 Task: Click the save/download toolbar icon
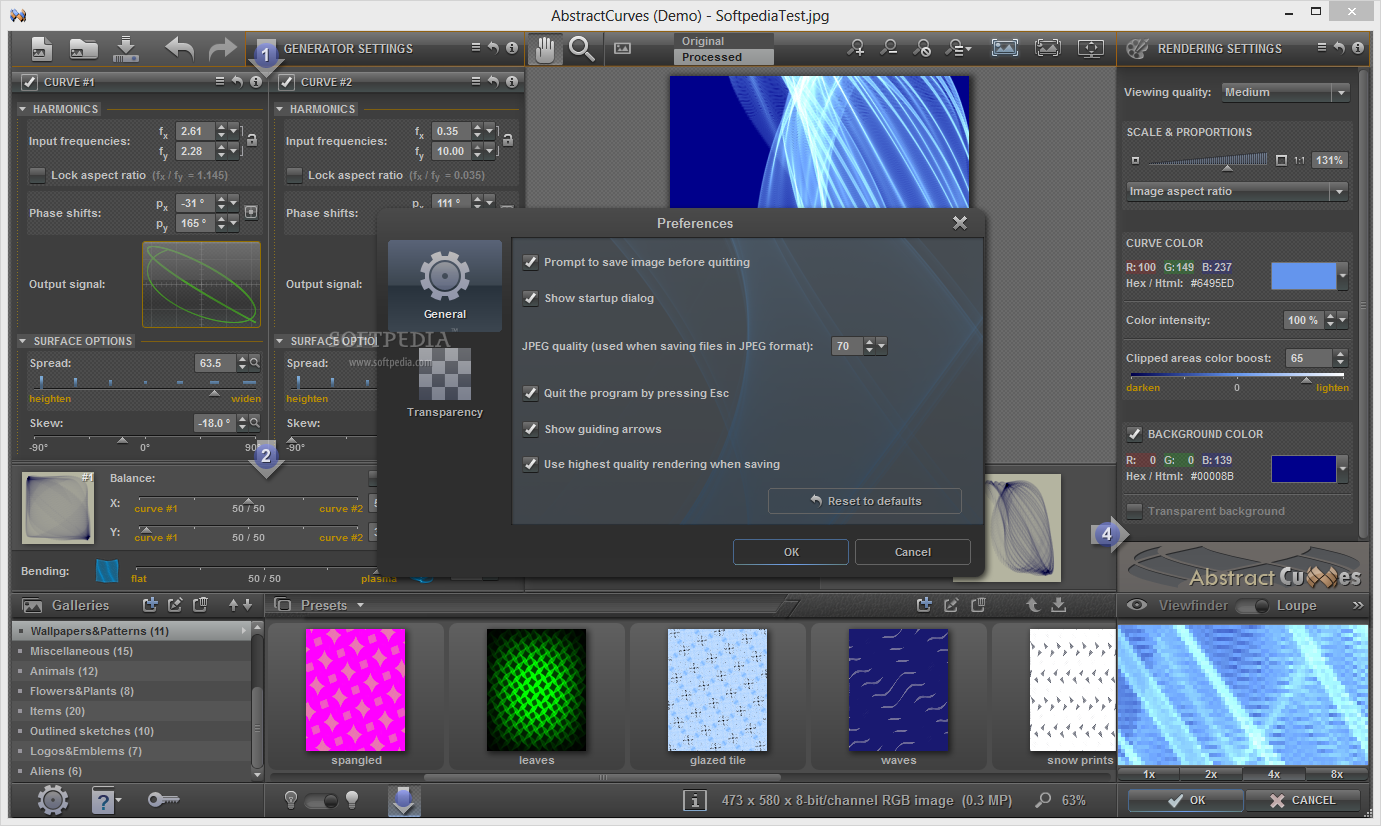[x=125, y=48]
